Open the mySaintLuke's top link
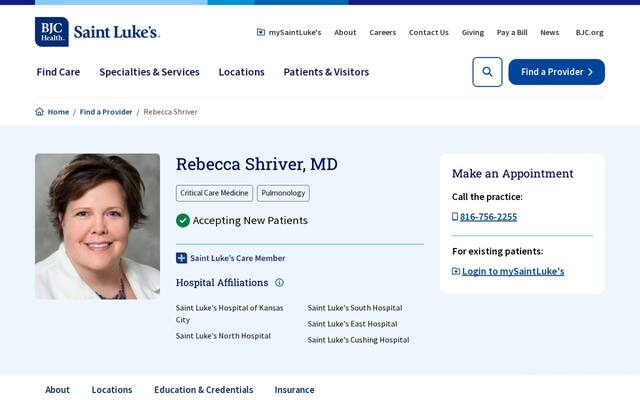This screenshot has height=400, width=640. (295, 32)
